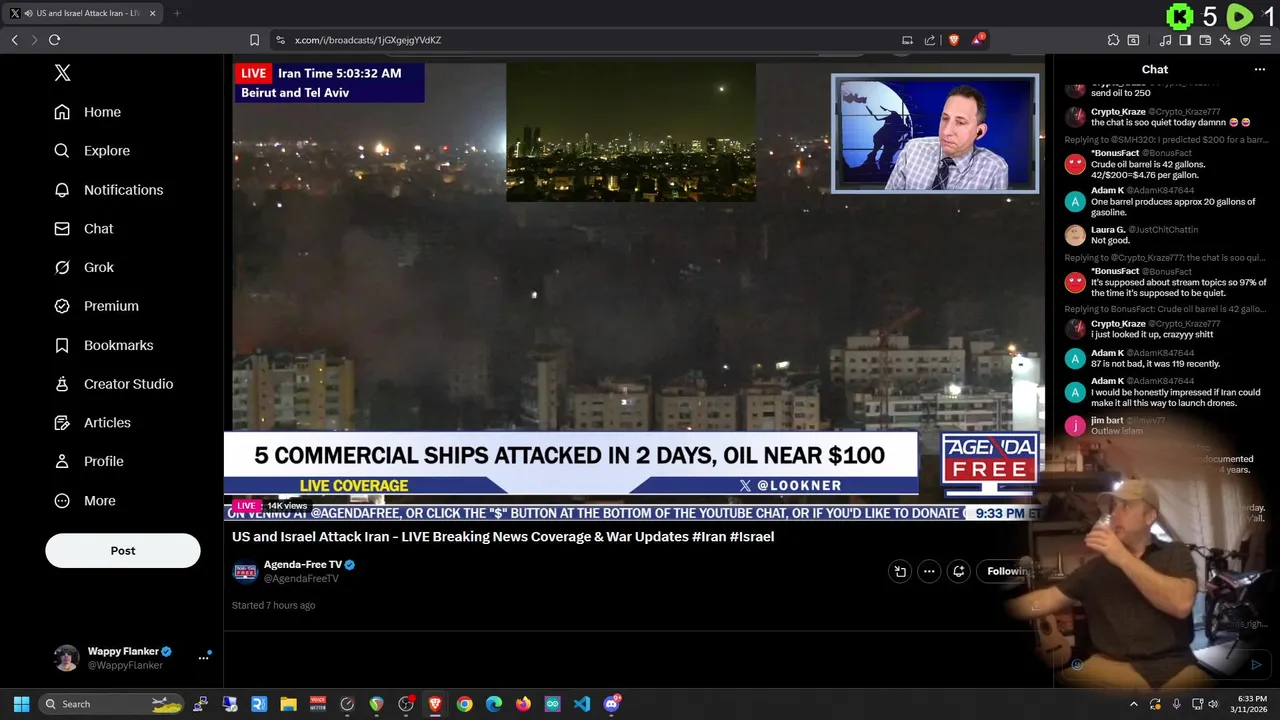Image resolution: width=1280 pixels, height=720 pixels.
Task: Open the Brave Wallet icon
Action: (x=1205, y=40)
